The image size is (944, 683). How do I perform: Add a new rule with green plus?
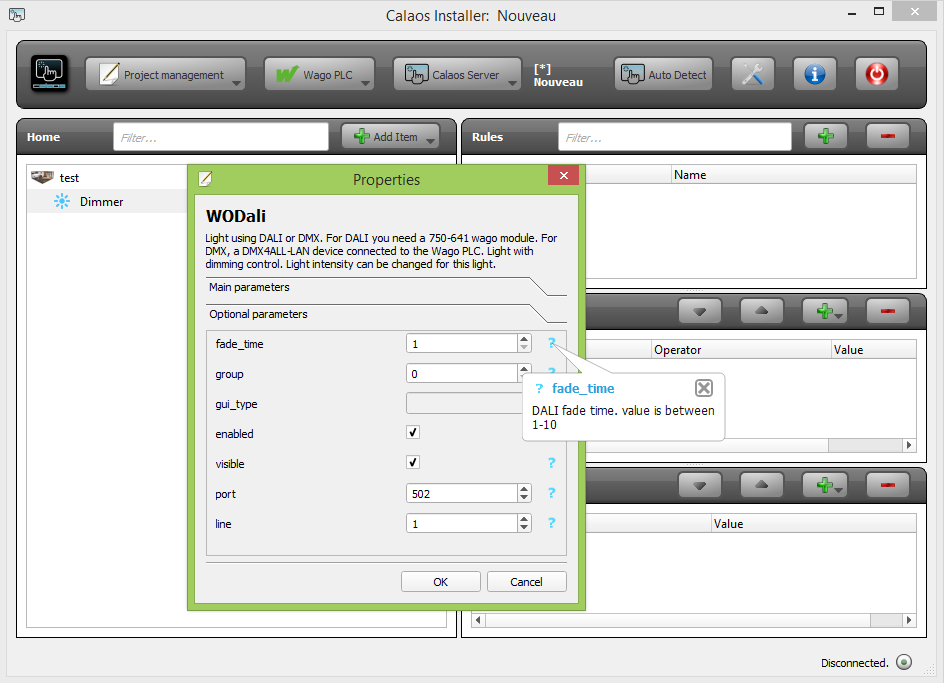[x=826, y=136]
